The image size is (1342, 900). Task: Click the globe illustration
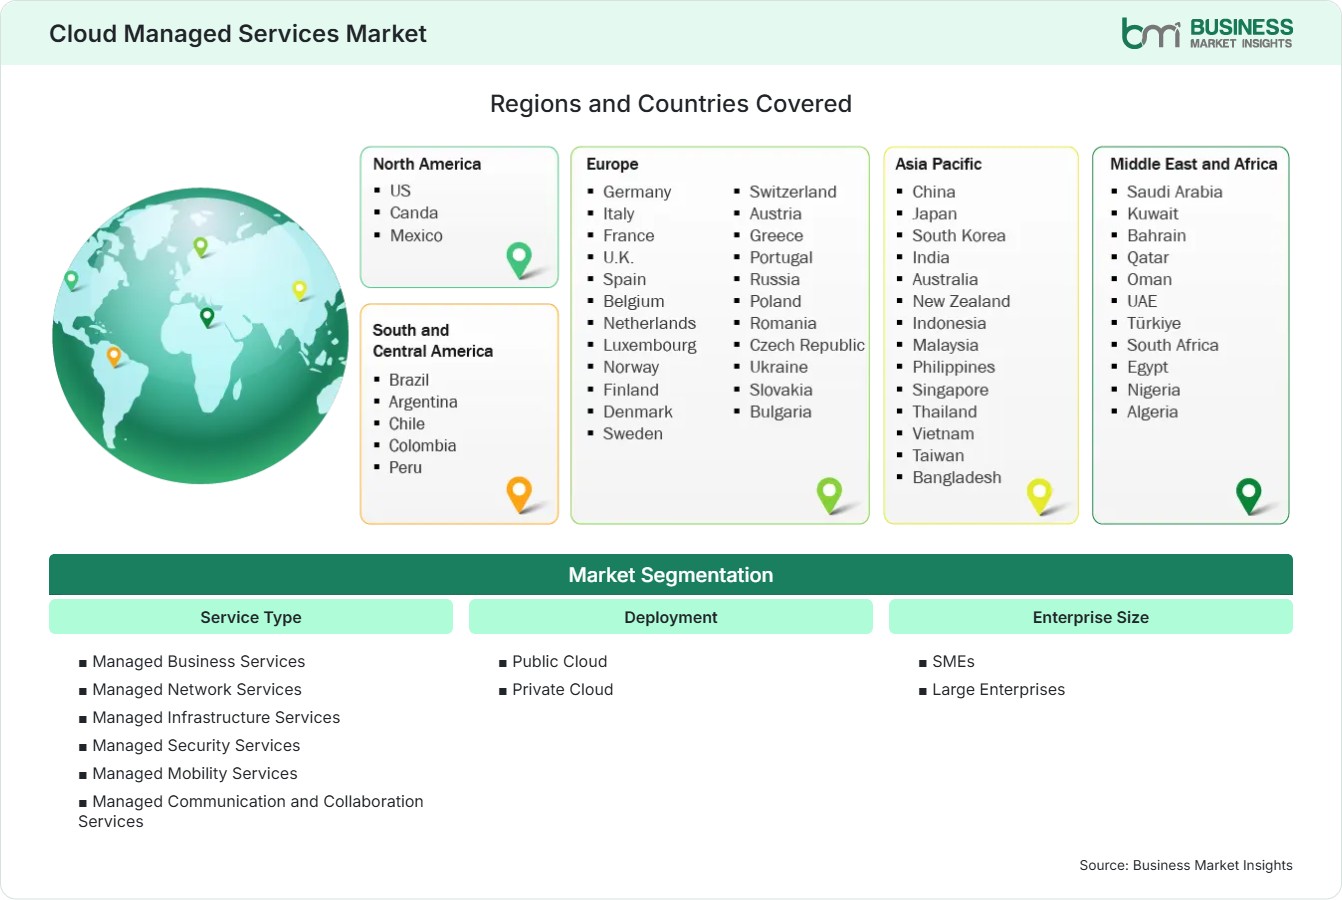click(200, 336)
